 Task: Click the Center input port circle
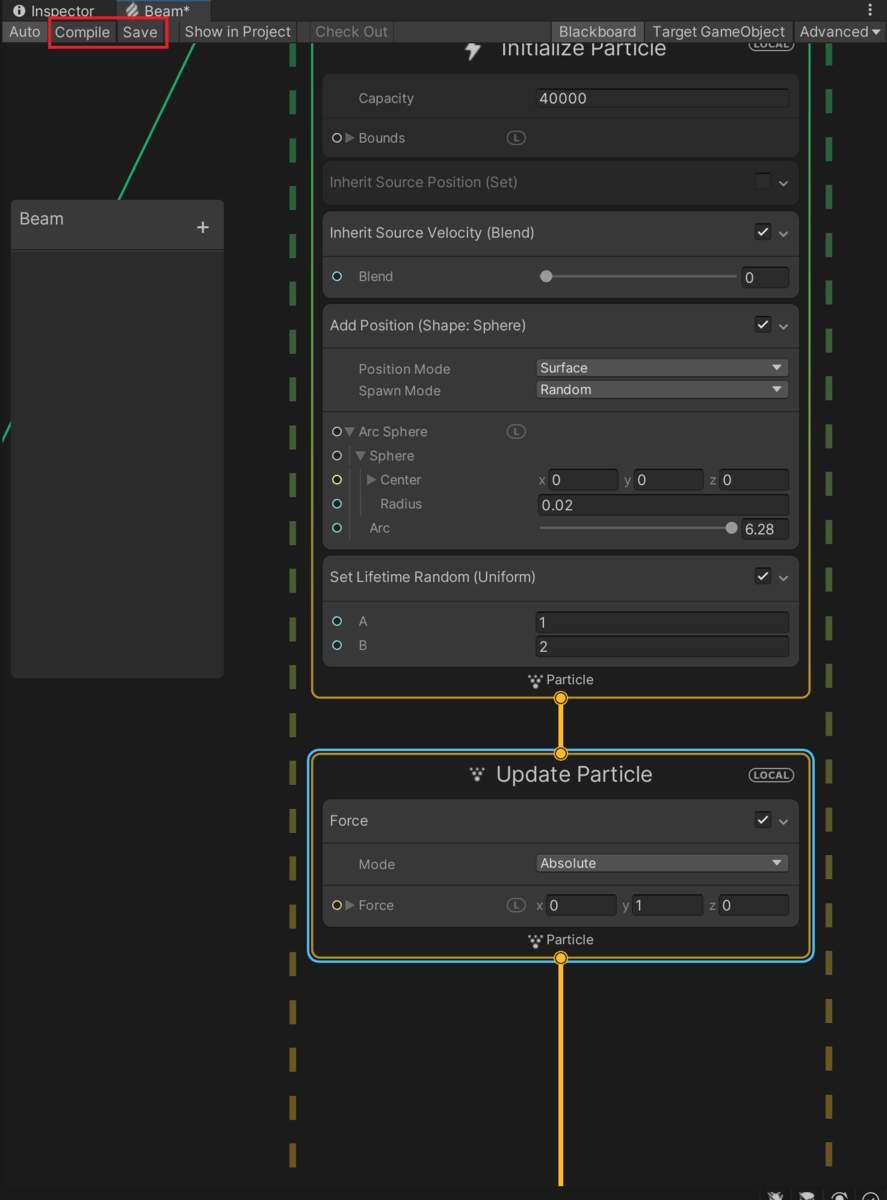pyautogui.click(x=337, y=480)
